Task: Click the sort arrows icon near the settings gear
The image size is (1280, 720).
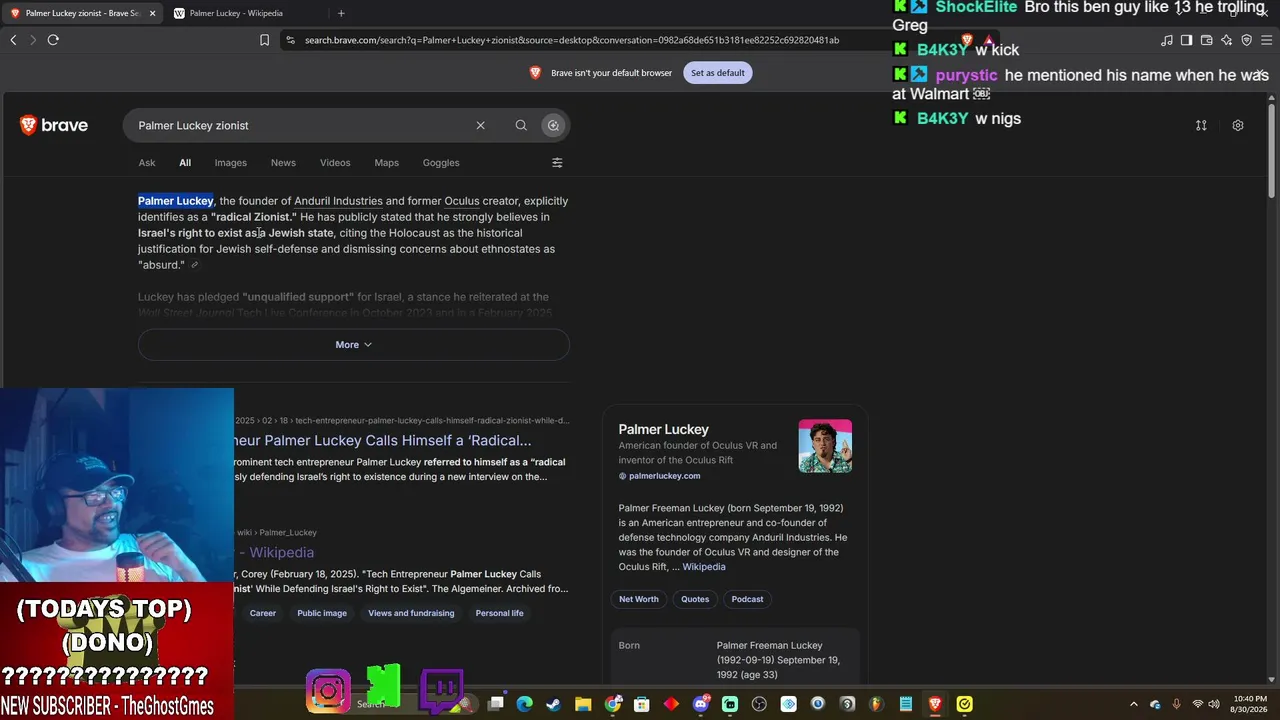Action: (x=1201, y=125)
